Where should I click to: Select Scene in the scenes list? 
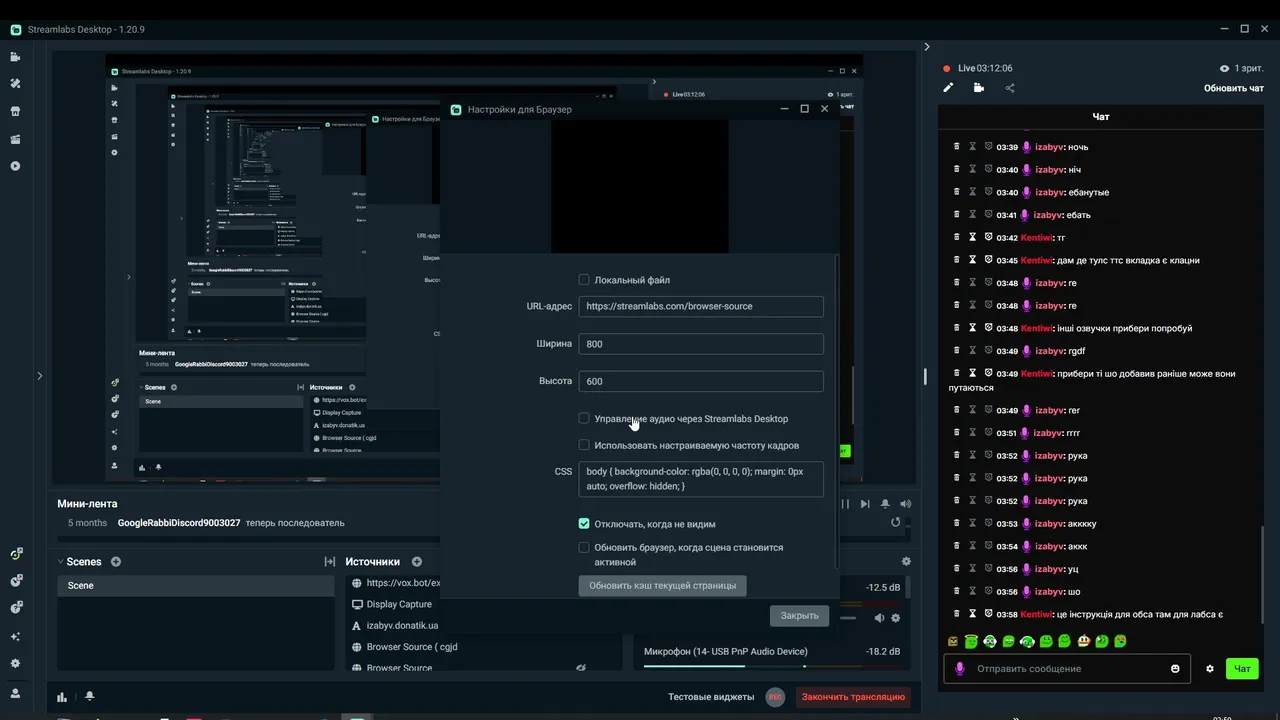tap(196, 585)
